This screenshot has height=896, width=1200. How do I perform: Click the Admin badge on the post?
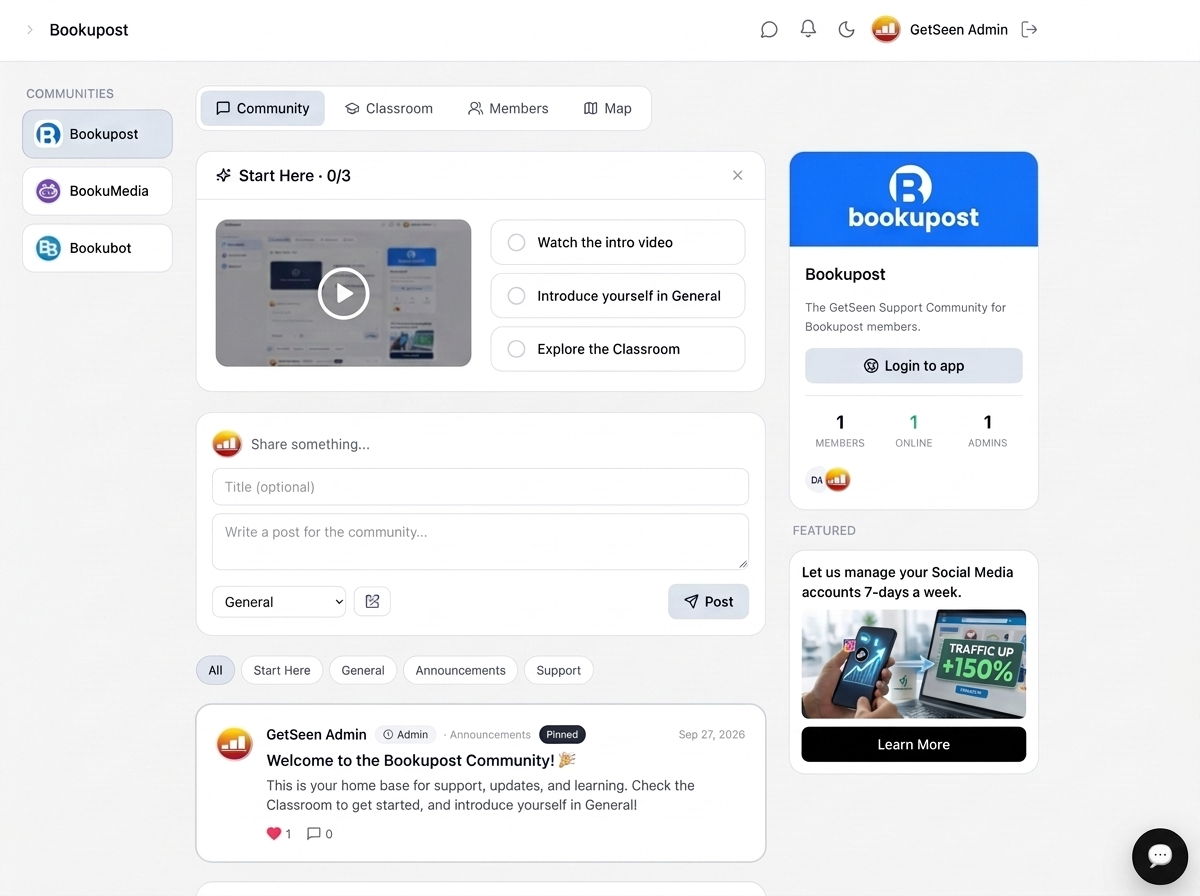coord(406,734)
